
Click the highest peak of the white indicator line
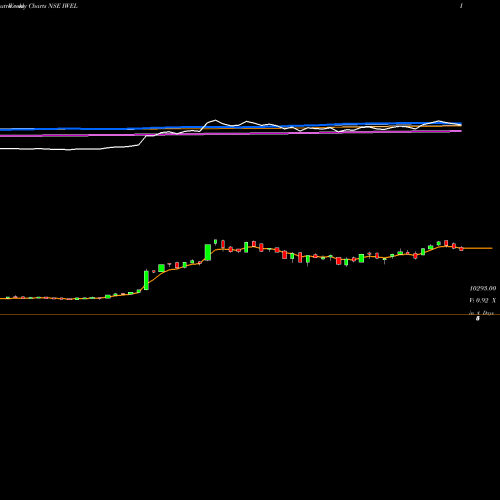tap(215, 120)
